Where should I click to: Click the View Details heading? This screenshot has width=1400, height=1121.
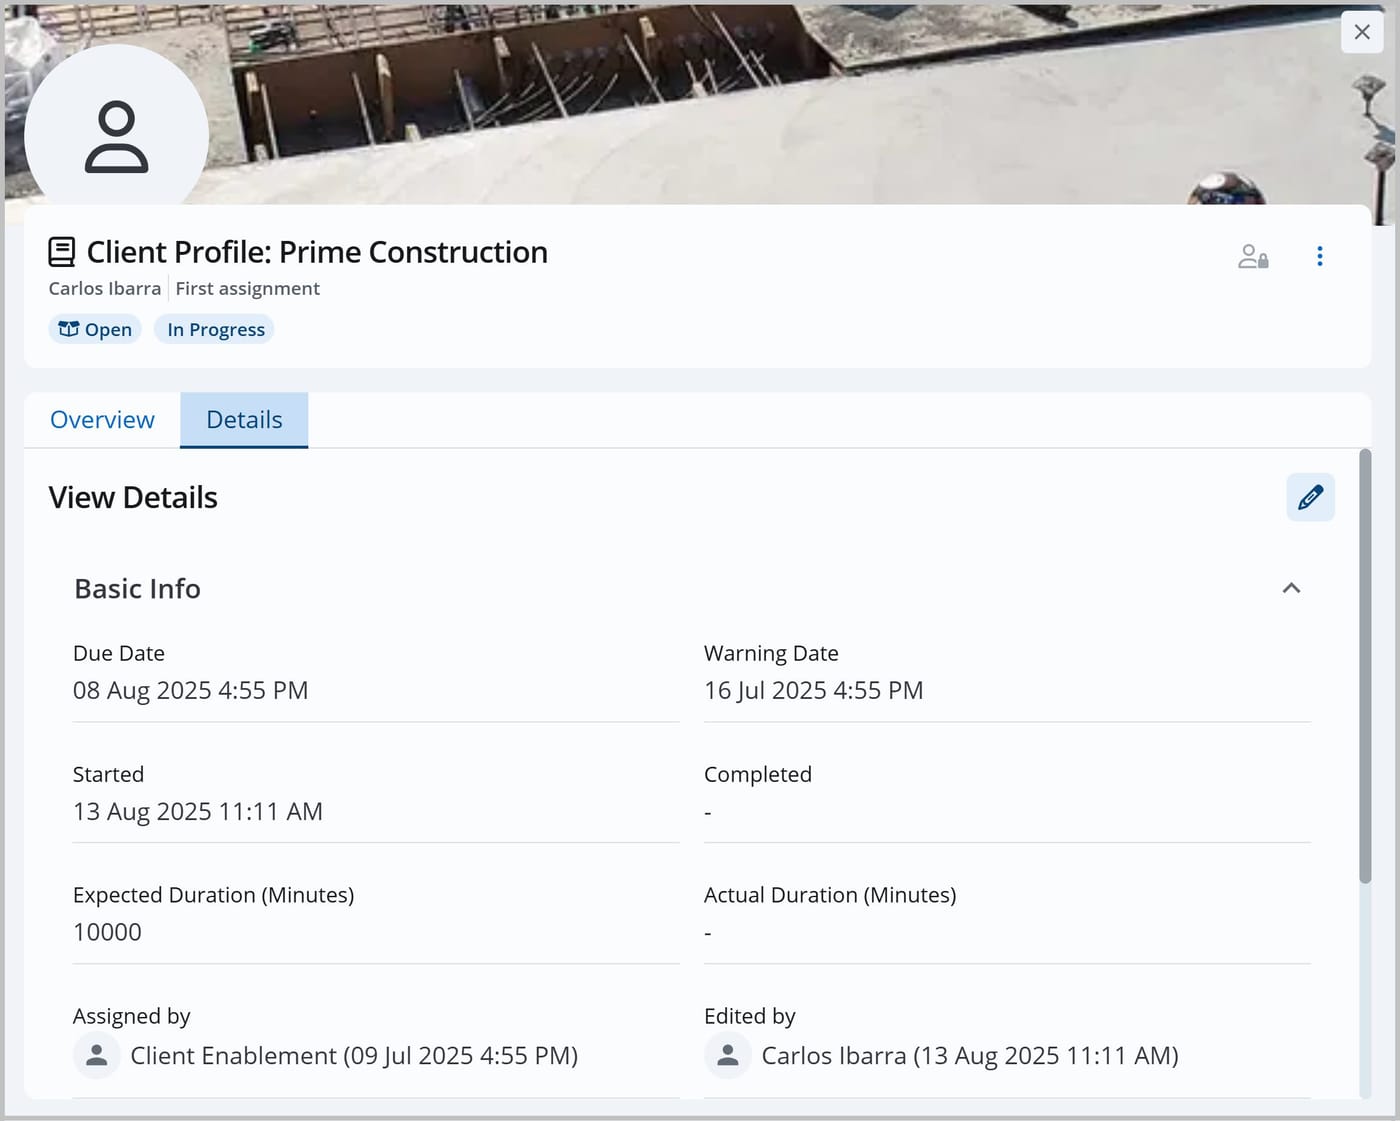133,497
